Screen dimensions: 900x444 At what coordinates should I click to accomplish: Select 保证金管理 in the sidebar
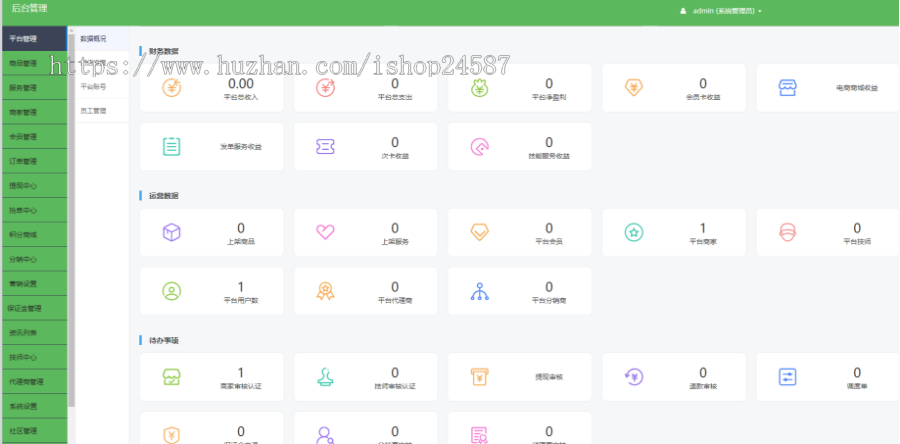pyautogui.click(x=34, y=308)
